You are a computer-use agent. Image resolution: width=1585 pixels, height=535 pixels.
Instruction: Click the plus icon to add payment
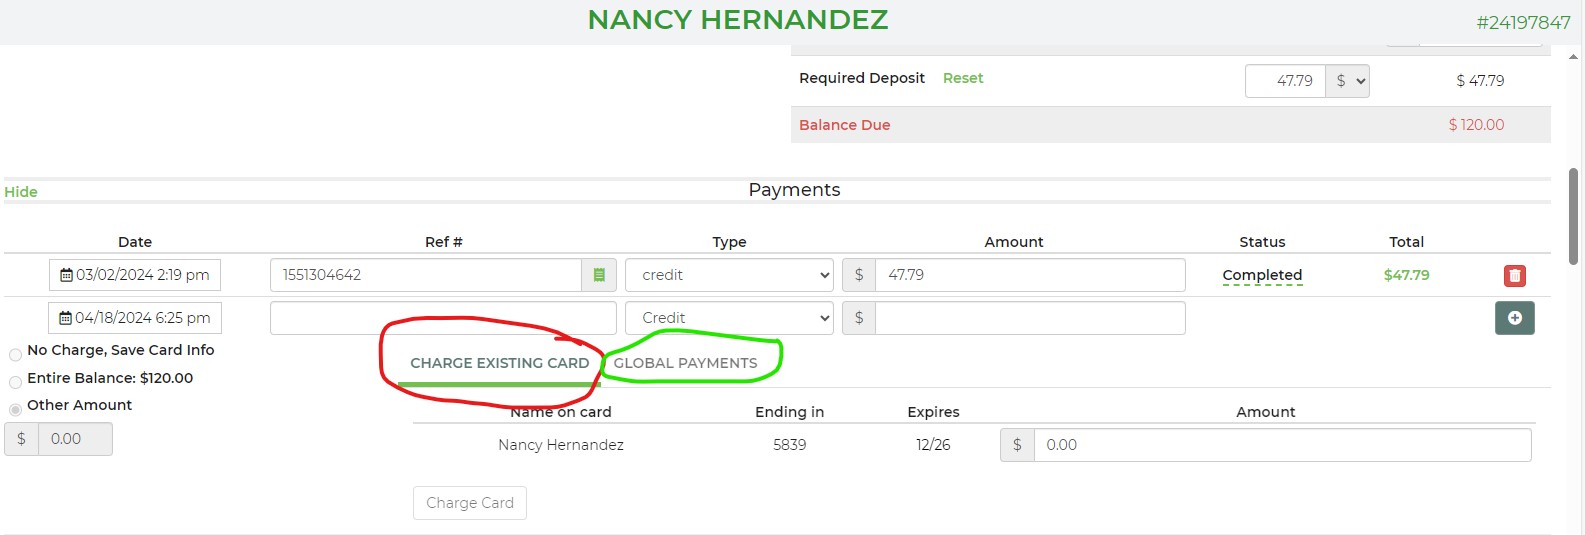tap(1514, 318)
